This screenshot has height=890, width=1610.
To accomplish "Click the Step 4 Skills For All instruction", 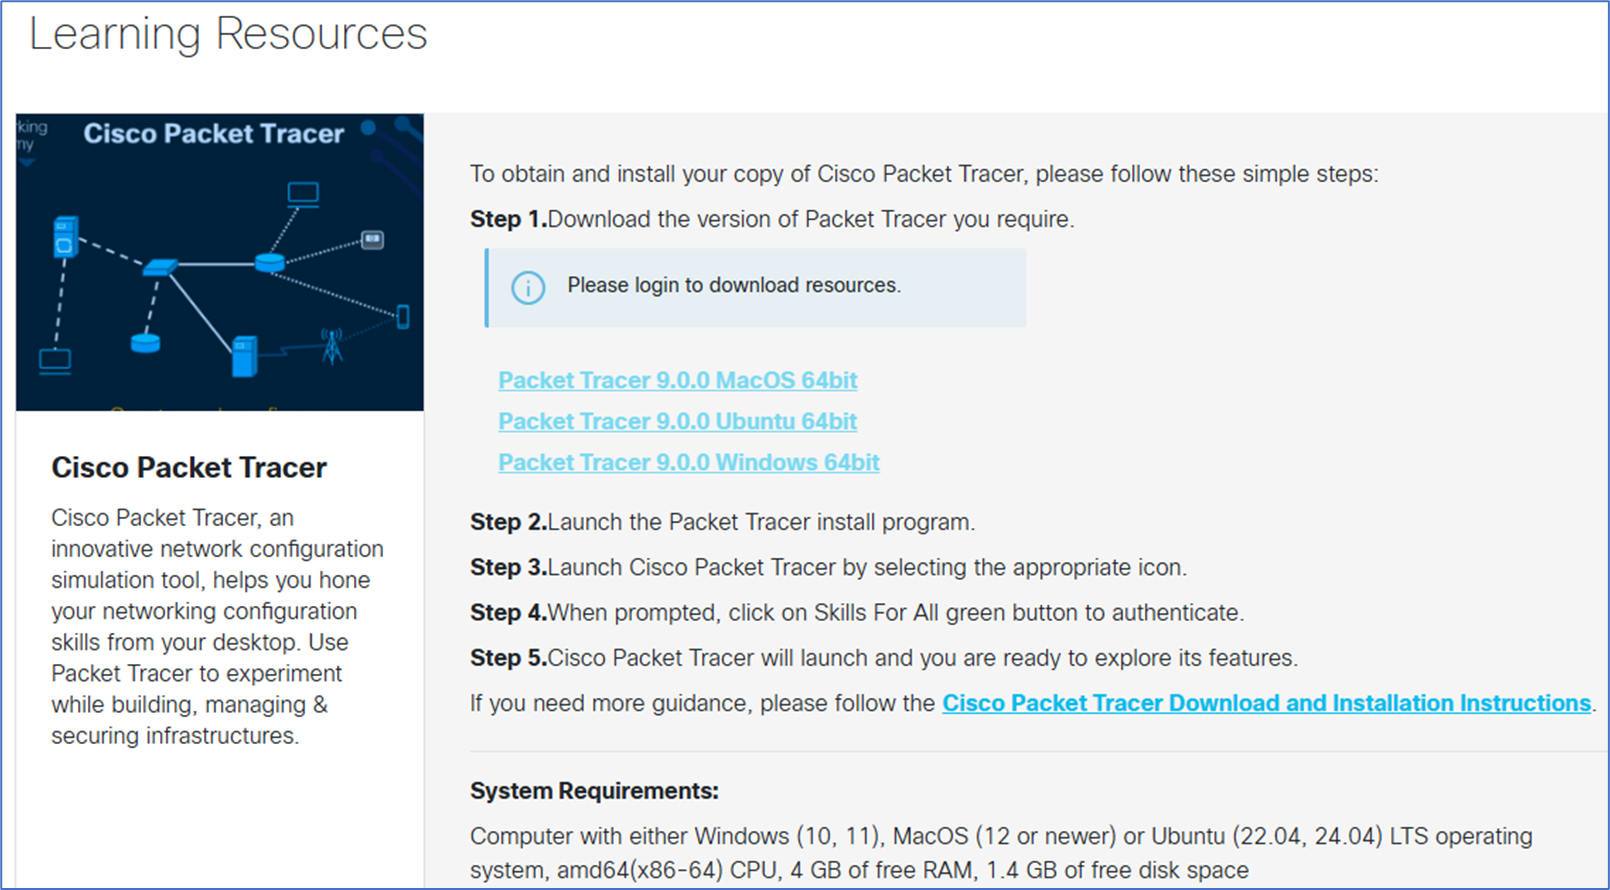I will [x=857, y=612].
